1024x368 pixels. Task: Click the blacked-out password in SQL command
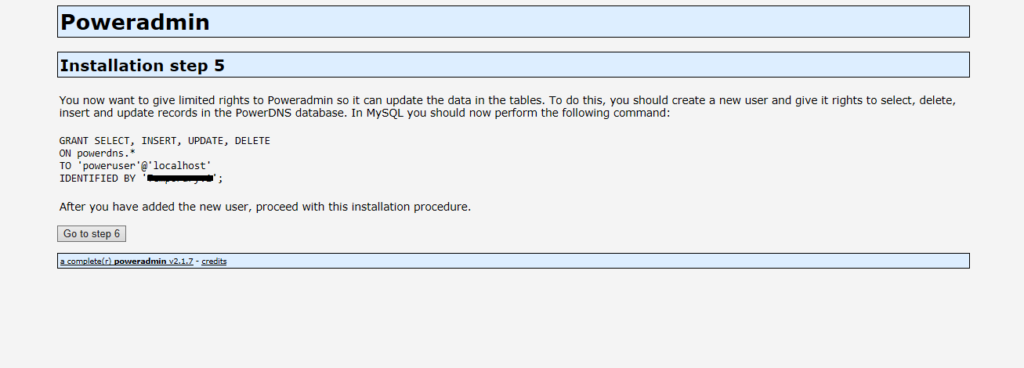coord(180,178)
